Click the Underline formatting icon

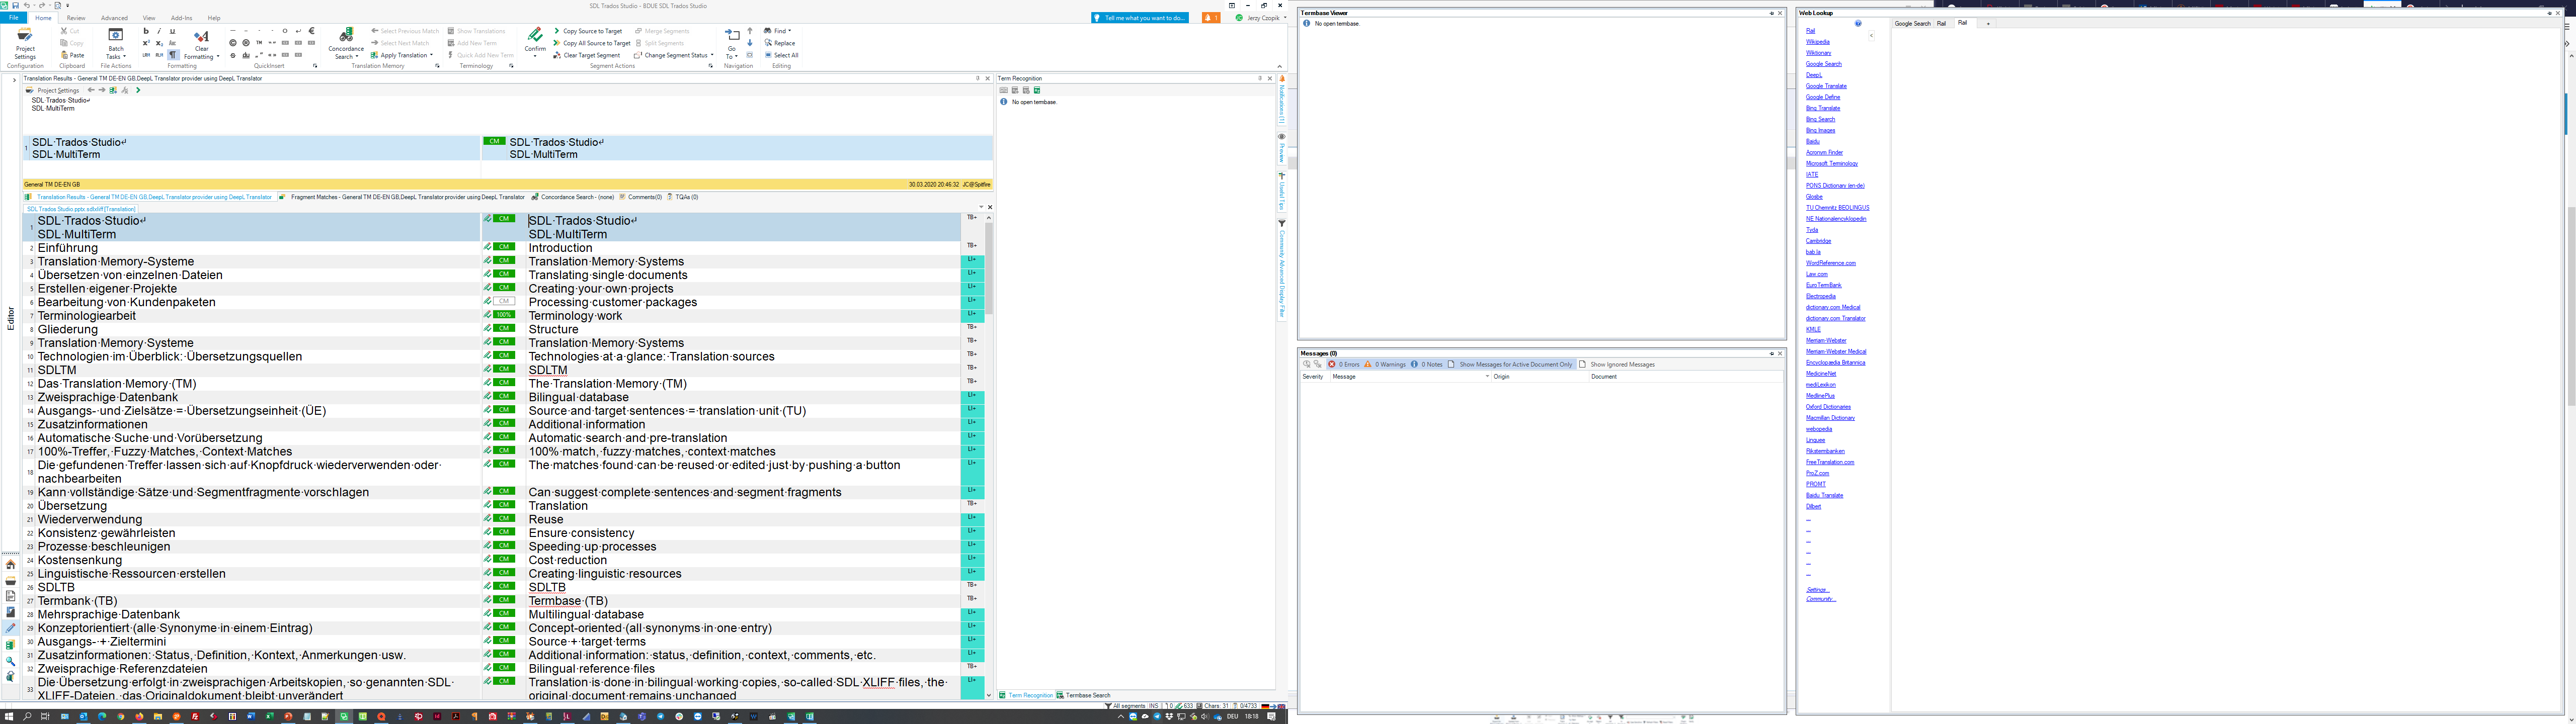172,31
